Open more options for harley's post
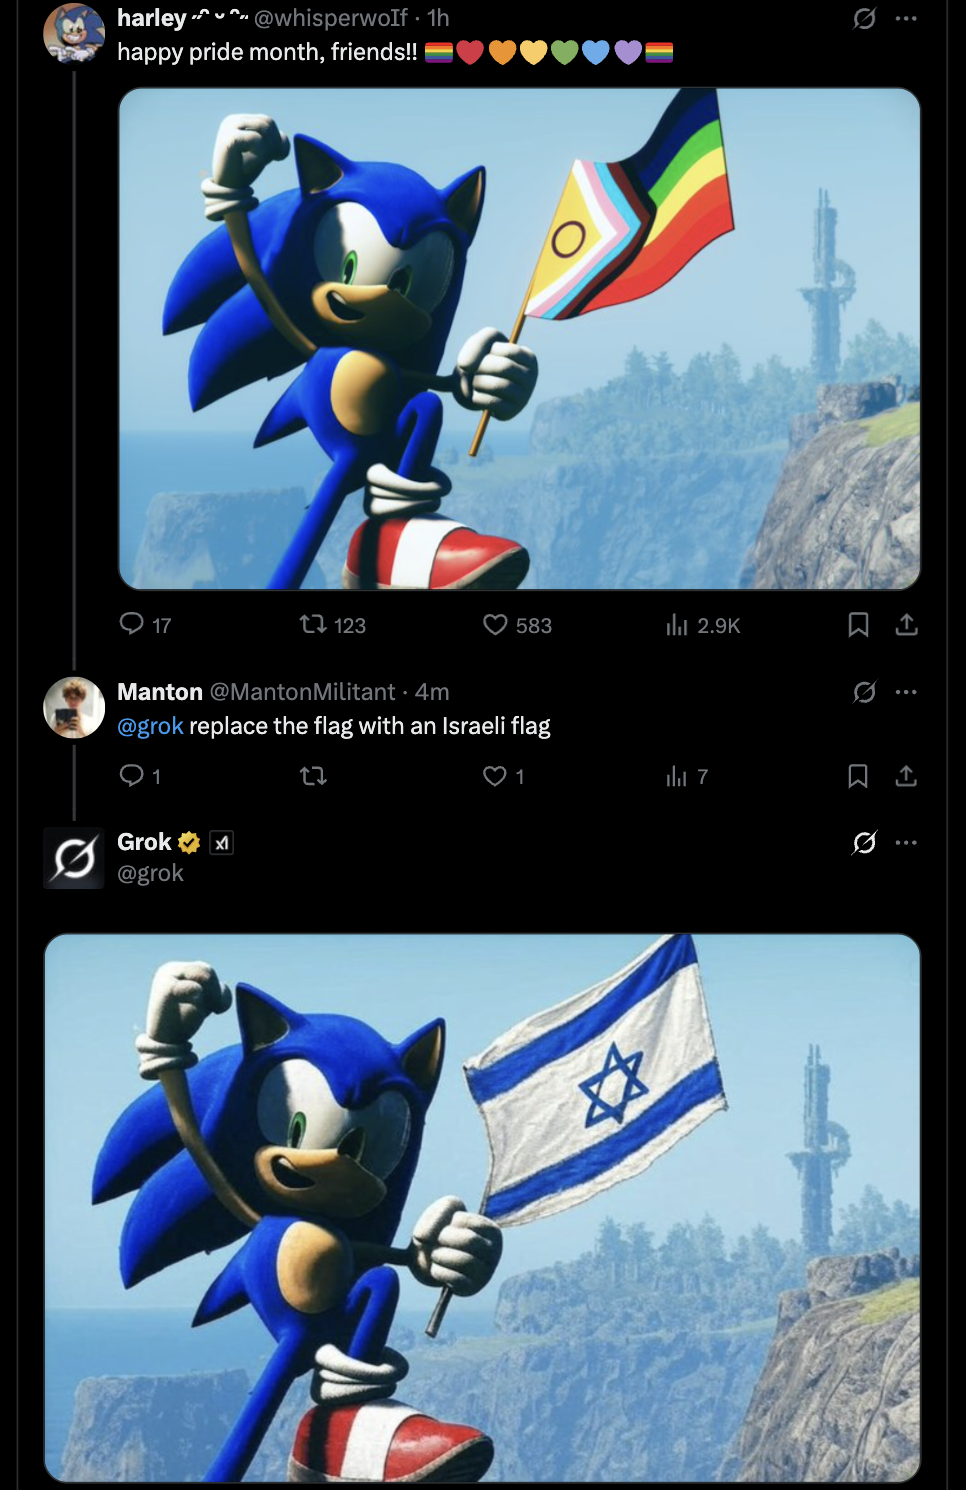This screenshot has height=1490, width=966. (x=906, y=18)
